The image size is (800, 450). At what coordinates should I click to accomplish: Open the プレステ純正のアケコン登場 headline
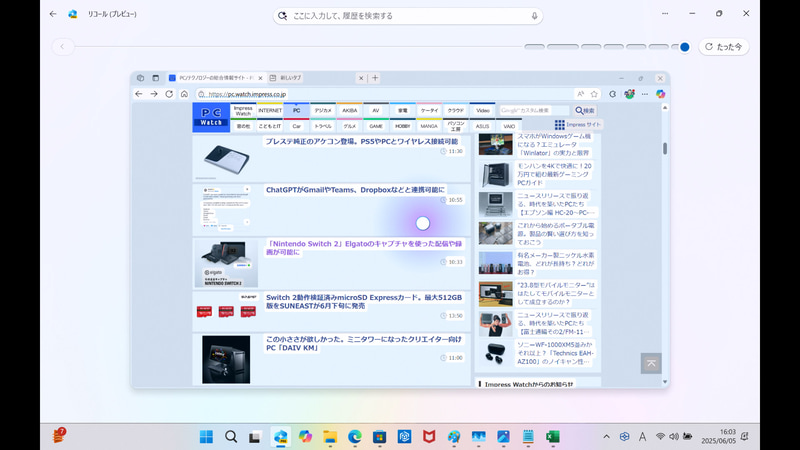(x=362, y=141)
